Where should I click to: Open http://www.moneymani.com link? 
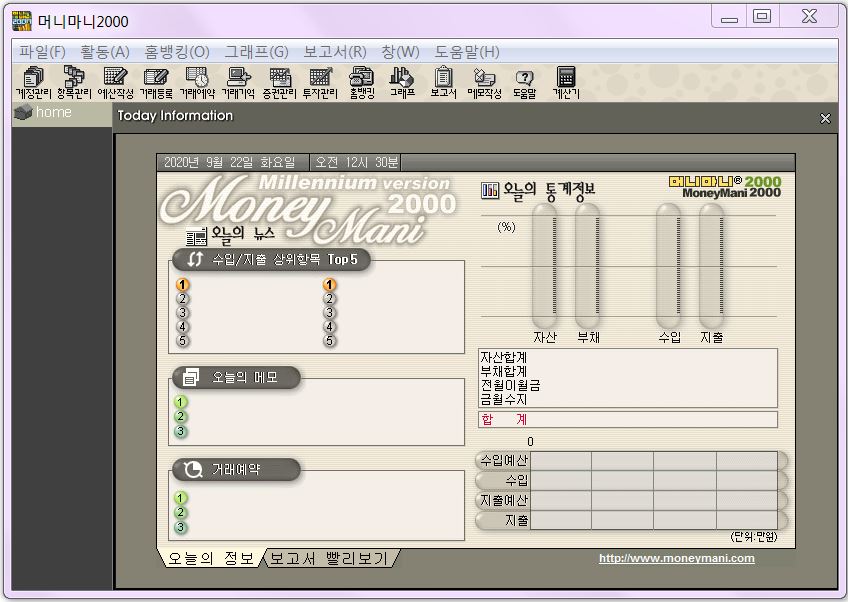[677, 558]
